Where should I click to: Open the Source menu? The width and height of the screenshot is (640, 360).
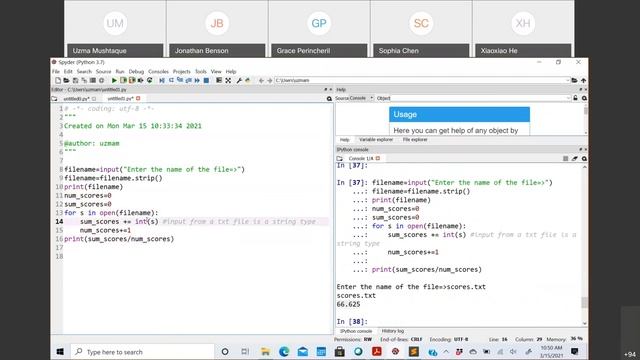[x=103, y=71]
